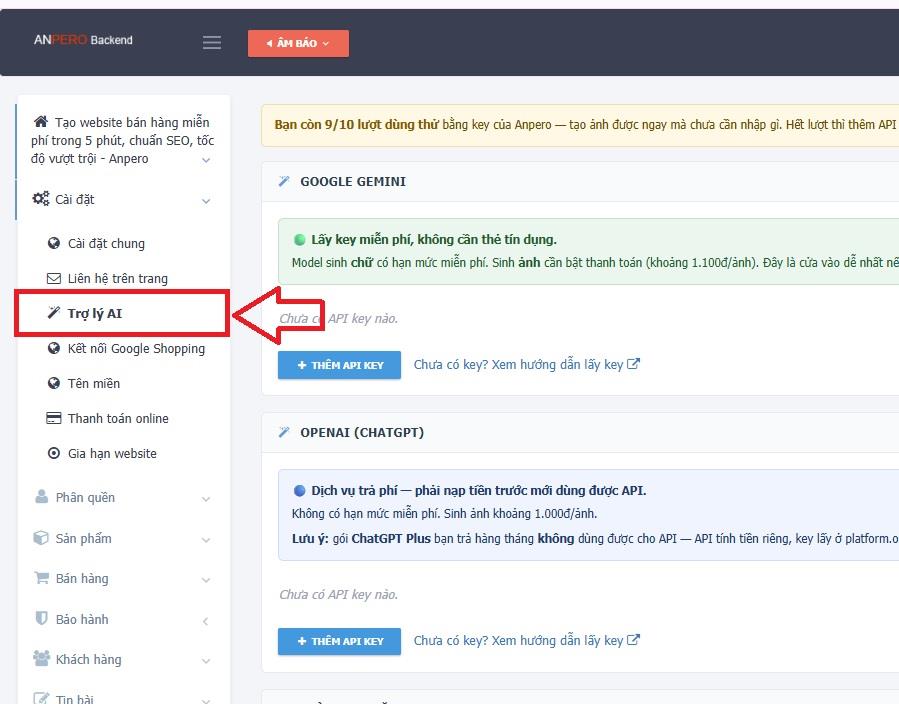Click the external link icon in Gemini guide

633,363
